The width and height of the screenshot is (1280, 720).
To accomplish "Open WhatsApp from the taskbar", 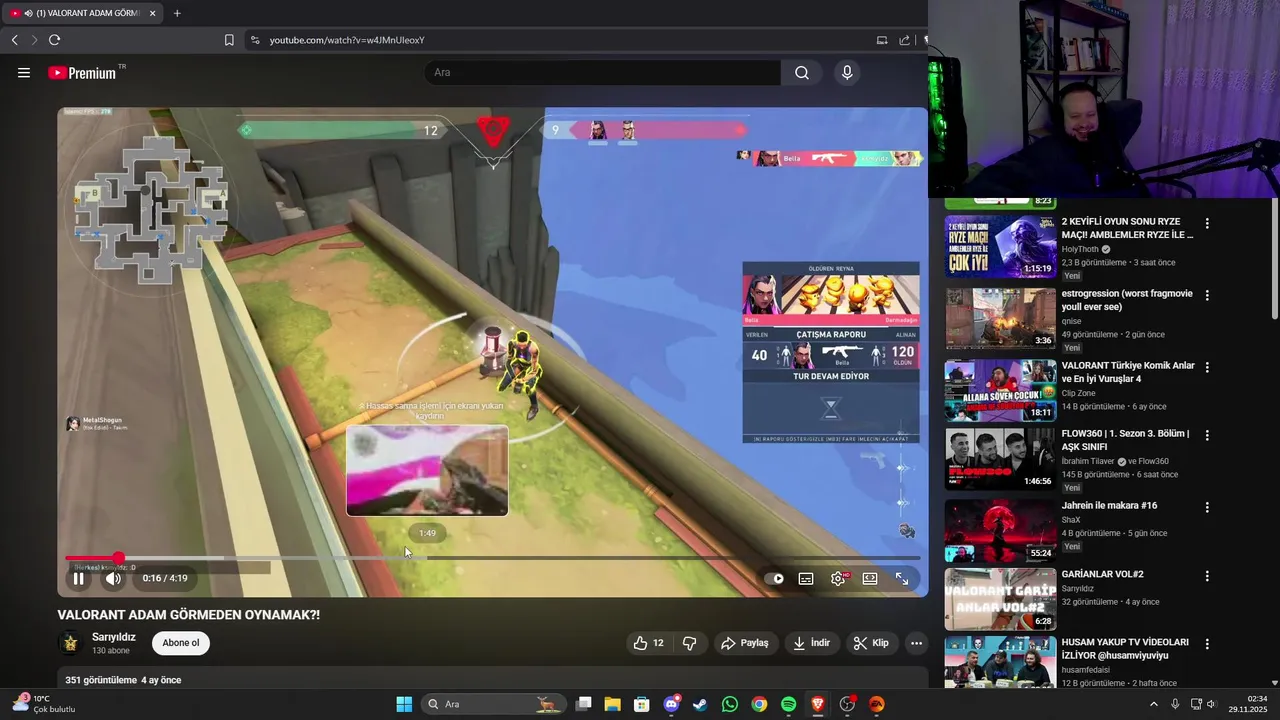I will 730,704.
